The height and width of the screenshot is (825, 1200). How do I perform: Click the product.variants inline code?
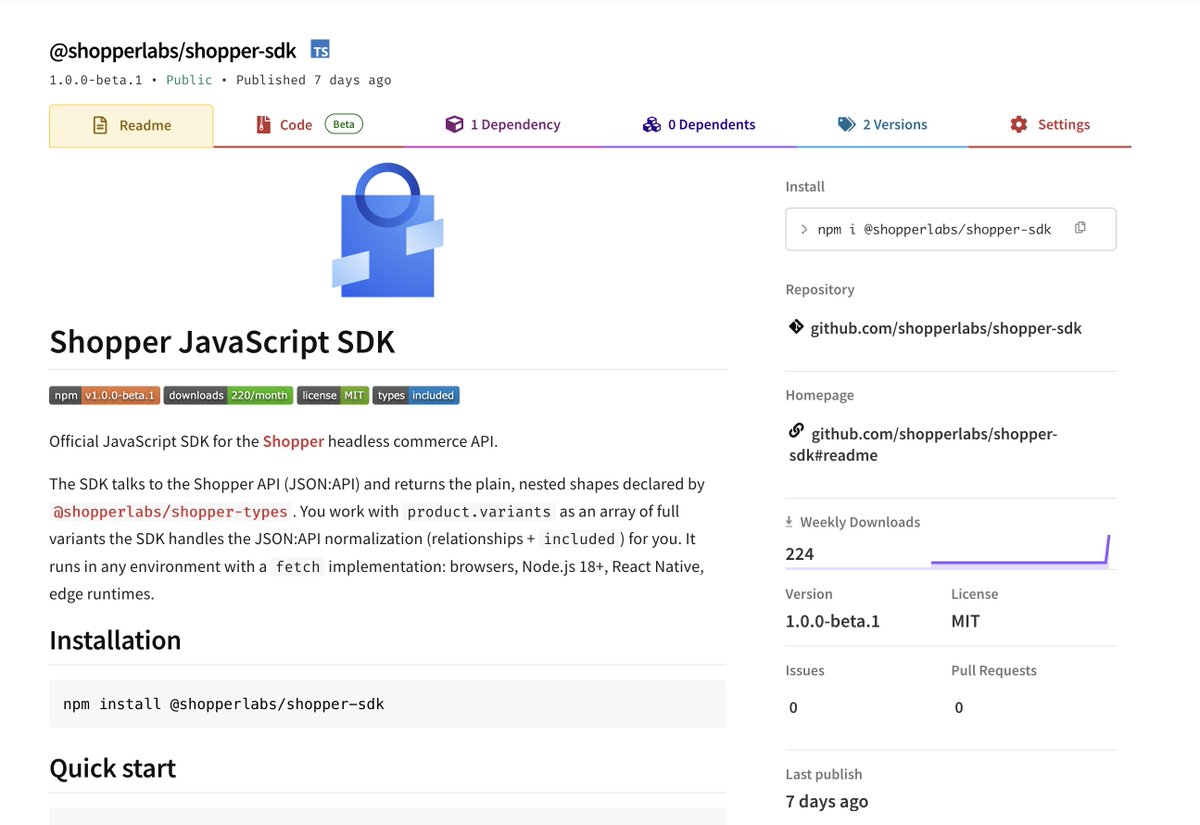(x=478, y=511)
